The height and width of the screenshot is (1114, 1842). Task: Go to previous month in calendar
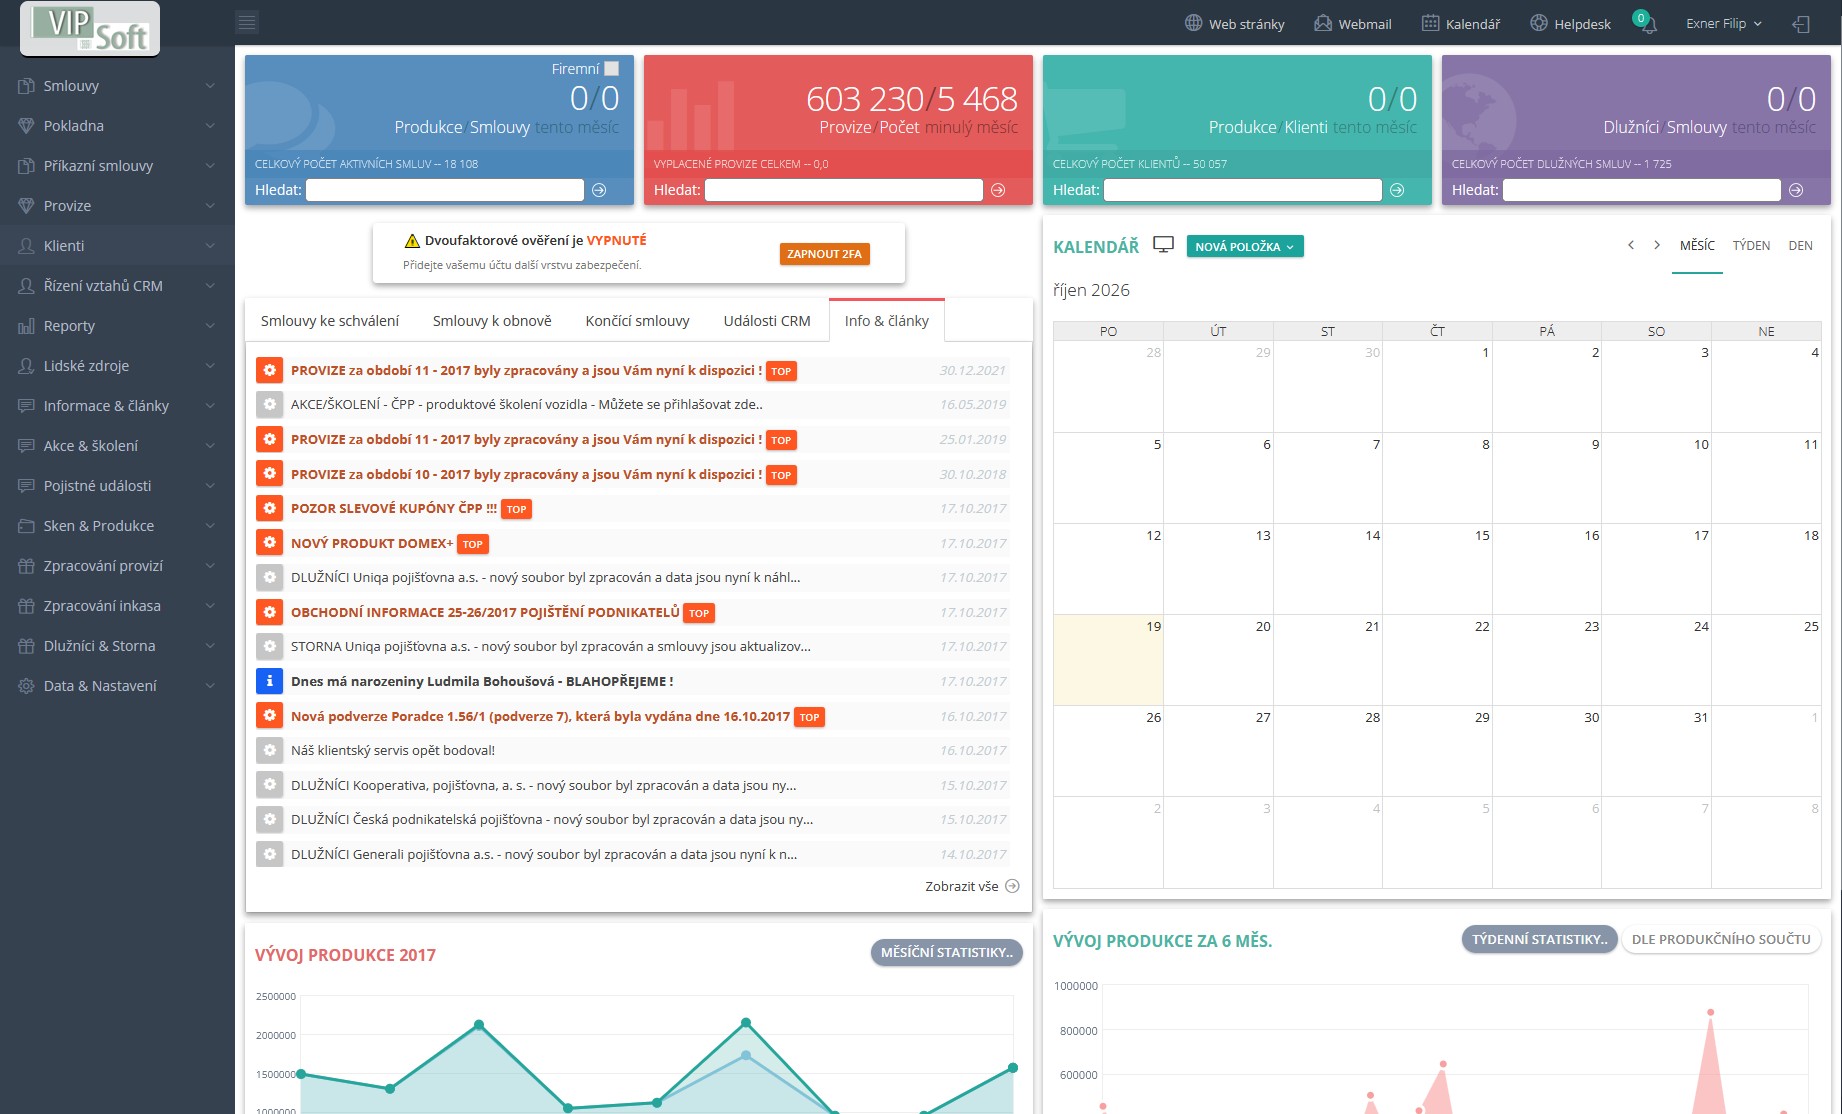coord(1631,245)
